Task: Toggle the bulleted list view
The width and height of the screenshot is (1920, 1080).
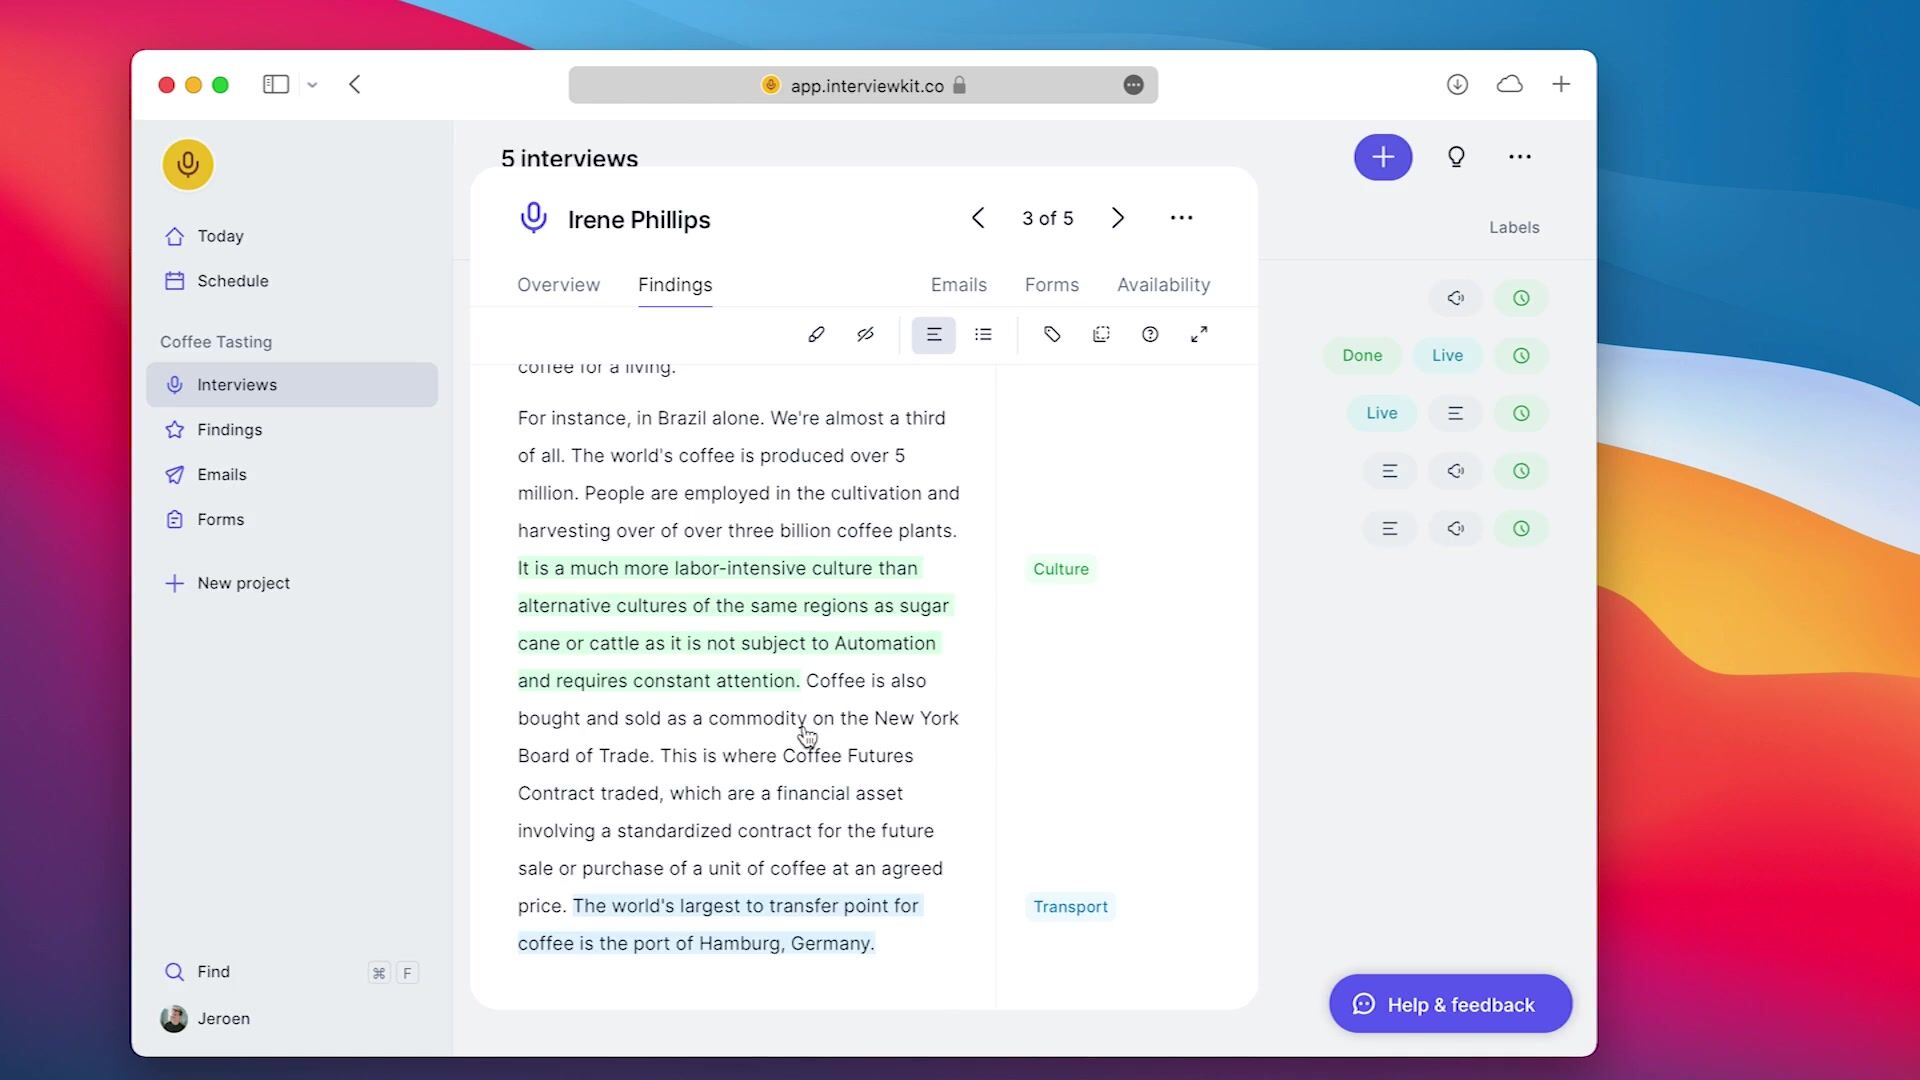Action: tap(984, 335)
